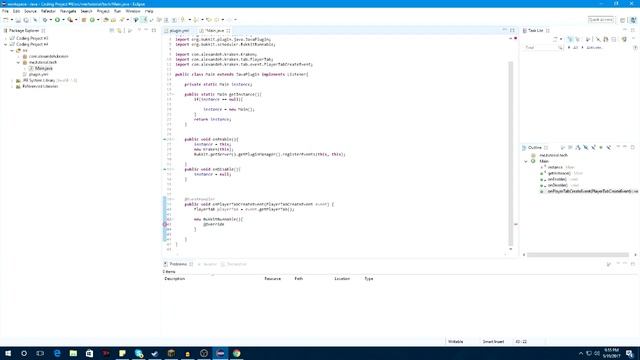Open the Run menu
Viewport: 640px width, 360px height.
[x=118, y=11]
